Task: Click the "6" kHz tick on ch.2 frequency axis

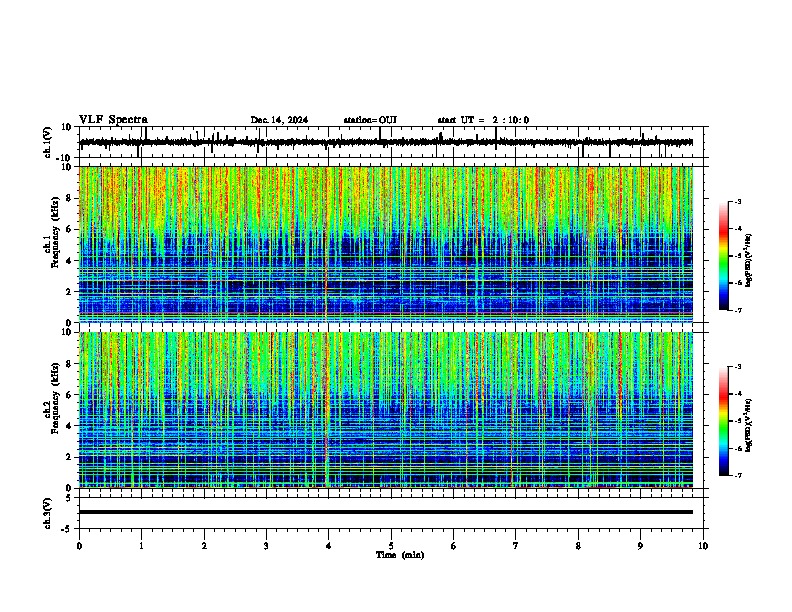Action: point(70,395)
